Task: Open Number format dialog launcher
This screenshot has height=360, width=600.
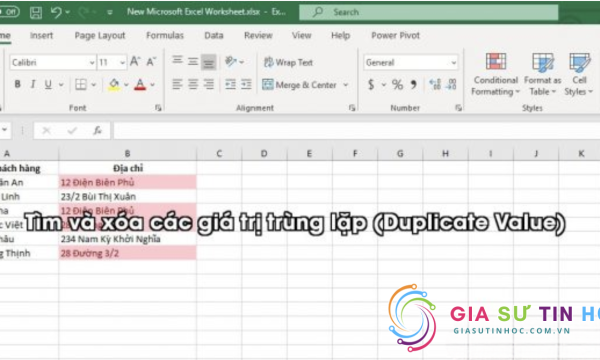Action: (458, 108)
